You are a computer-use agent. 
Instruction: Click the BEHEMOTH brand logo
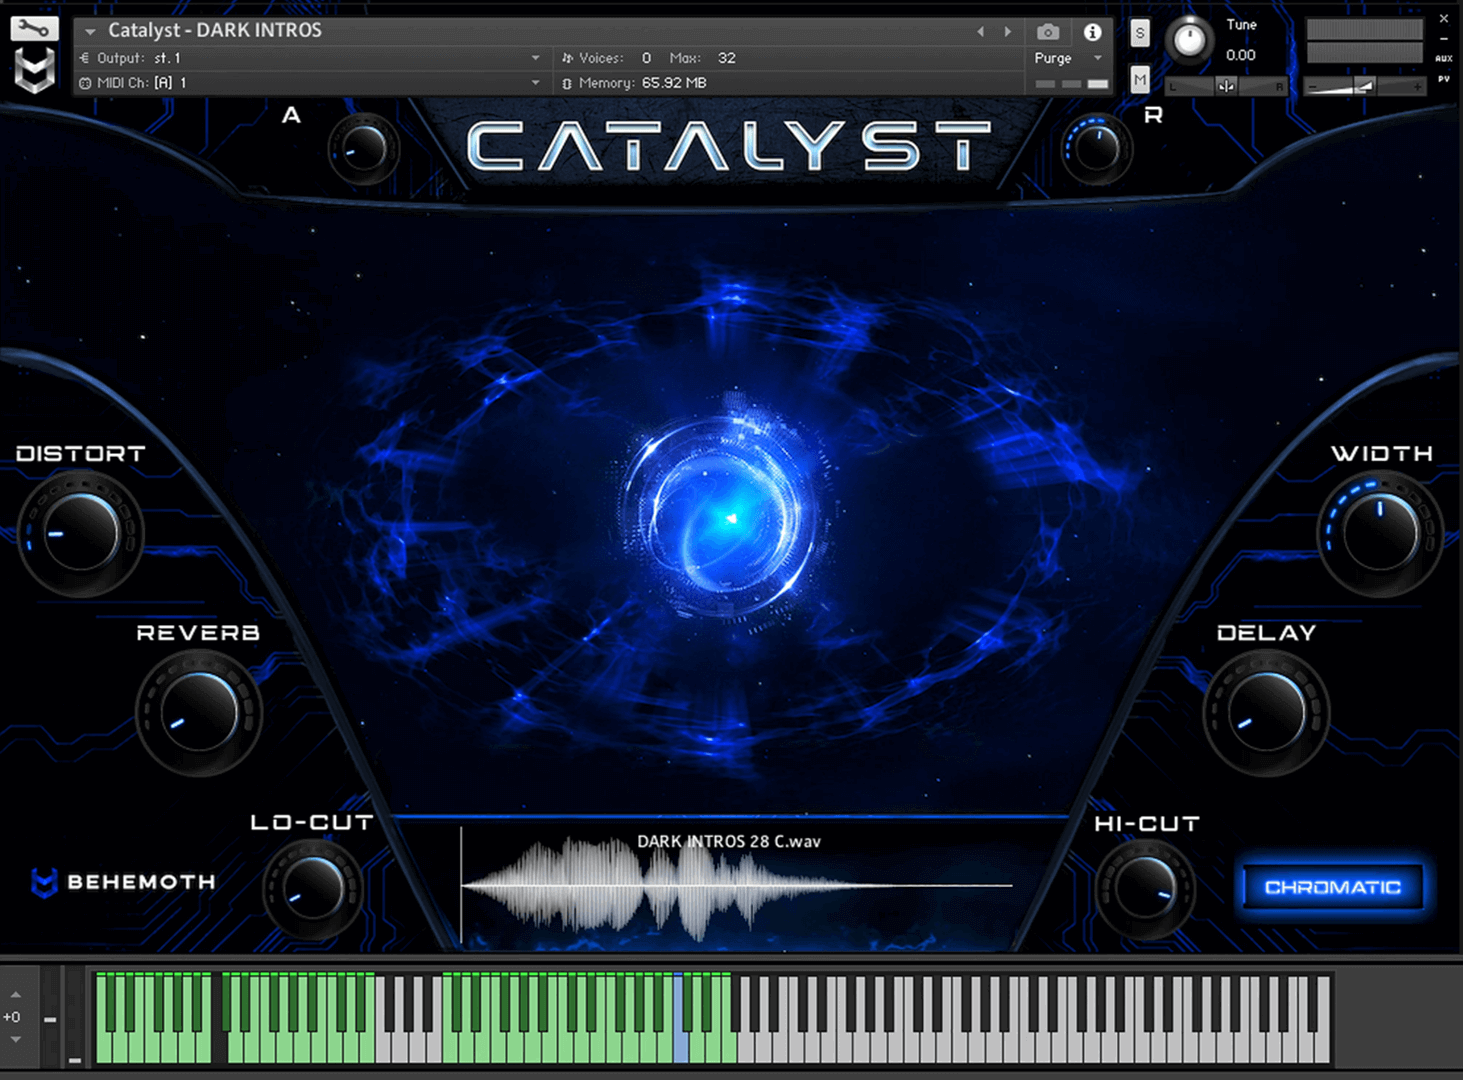(124, 882)
